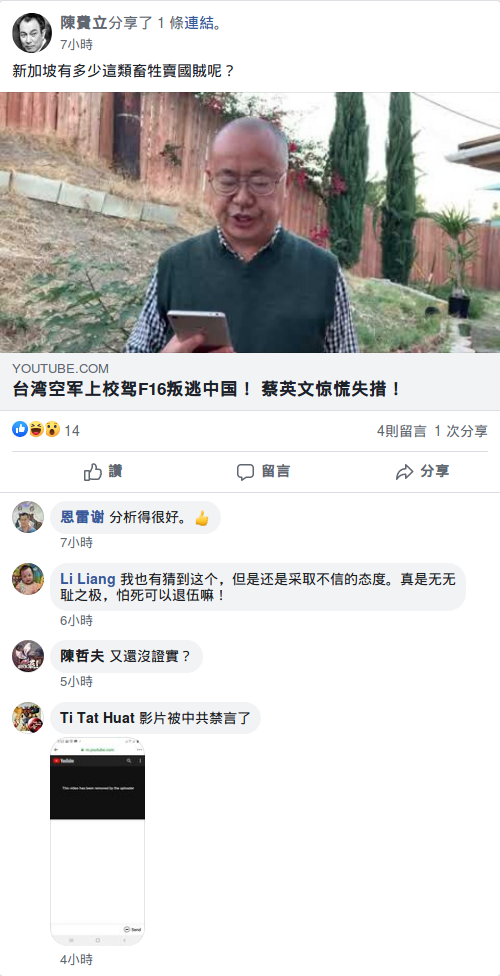Click the post's 7小時 timestamp
The height and width of the screenshot is (976, 500).
[77, 45]
